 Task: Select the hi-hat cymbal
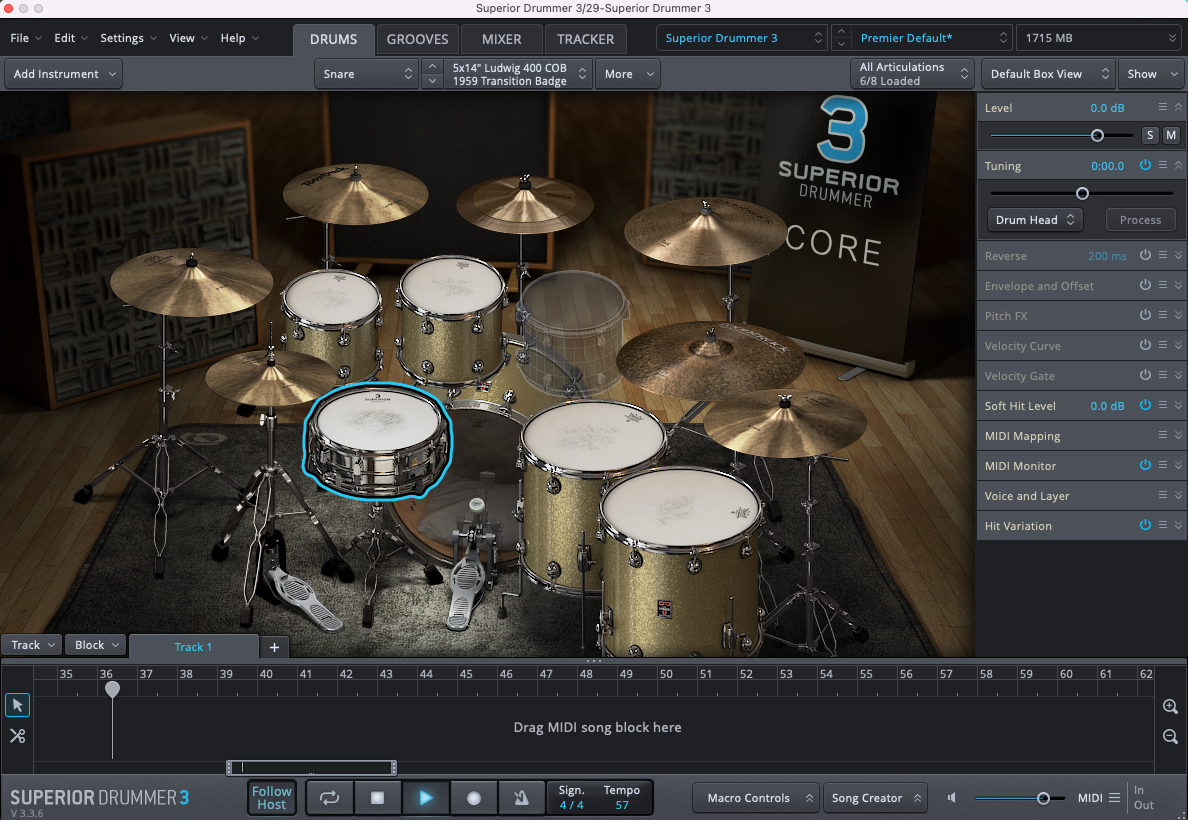[270, 377]
